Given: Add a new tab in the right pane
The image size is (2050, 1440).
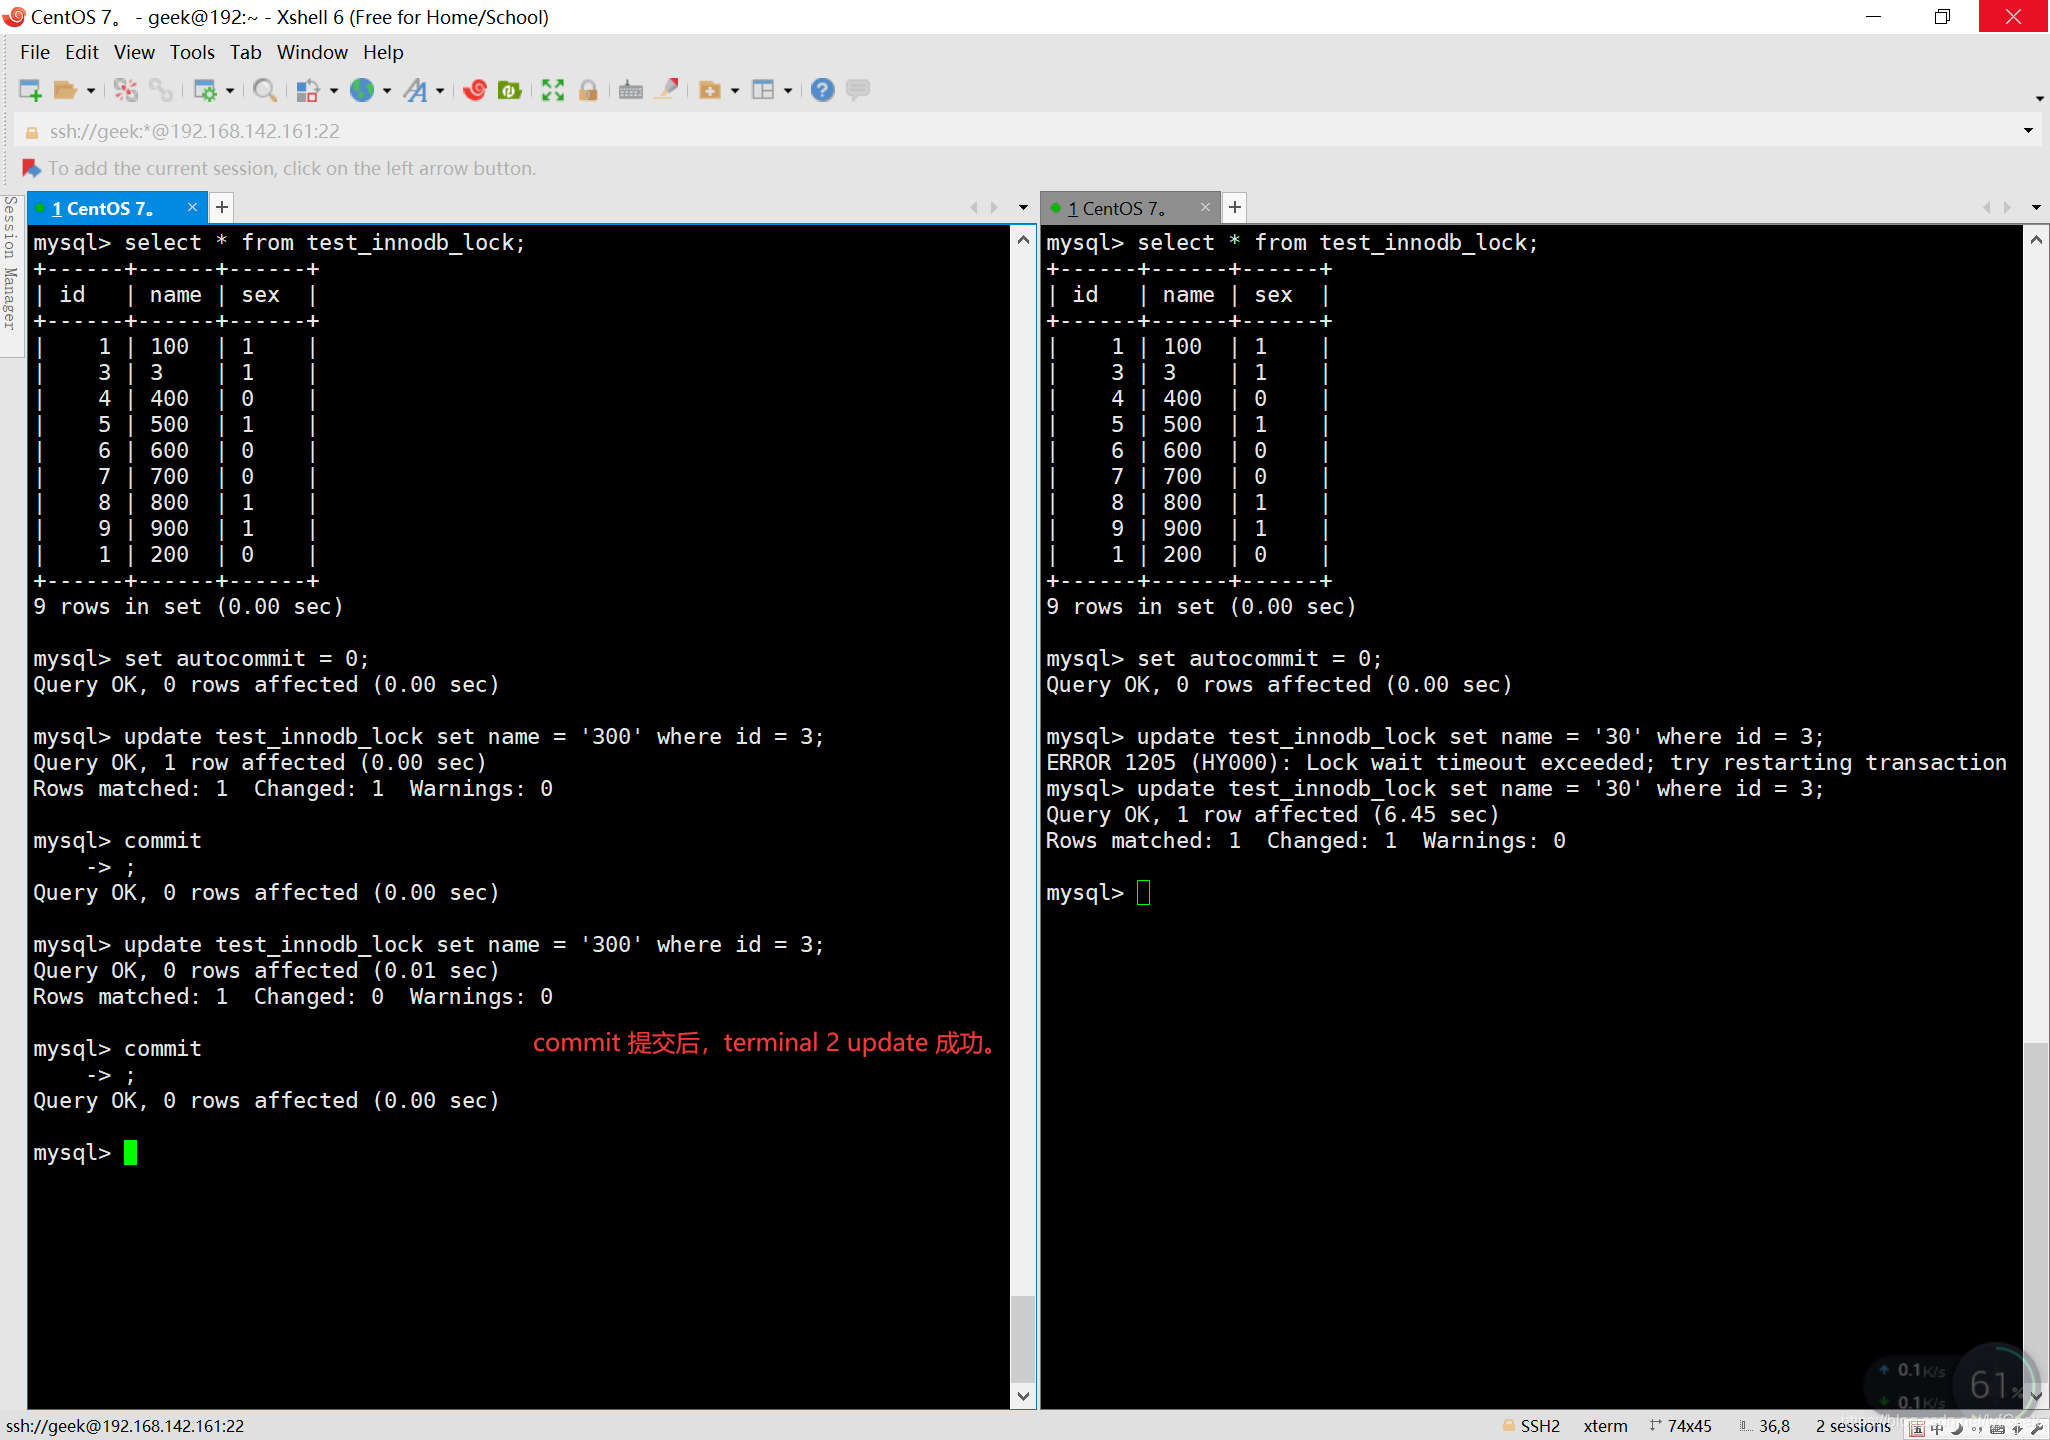Looking at the screenshot, I should click(1235, 207).
